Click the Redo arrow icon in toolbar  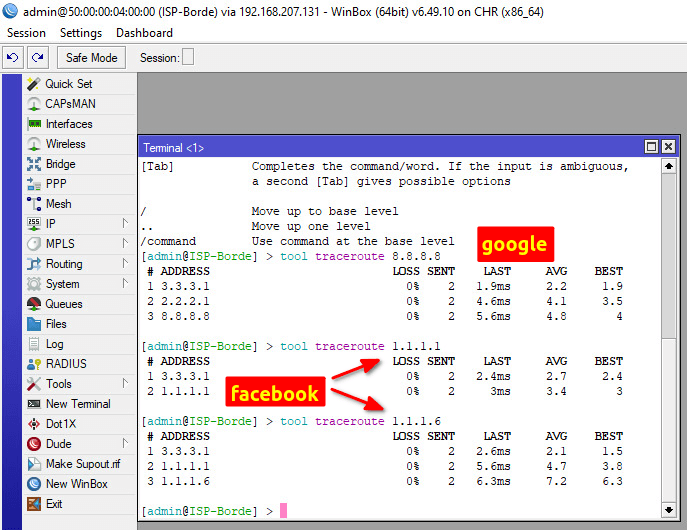click(x=37, y=58)
